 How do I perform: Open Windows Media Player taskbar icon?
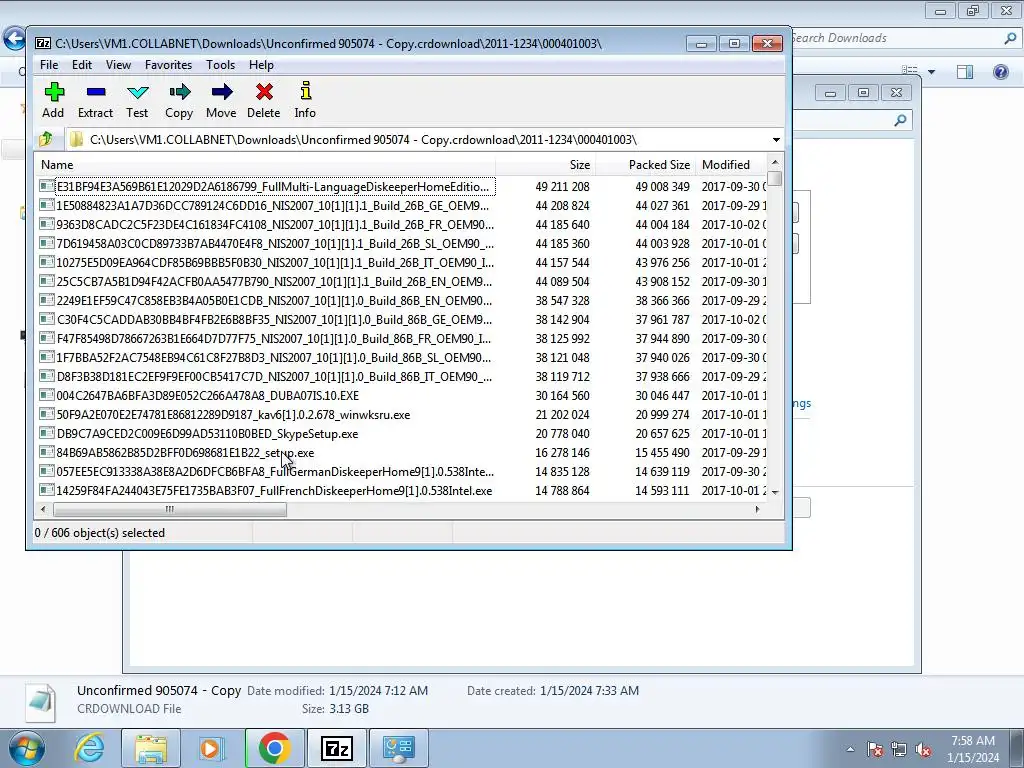212,748
